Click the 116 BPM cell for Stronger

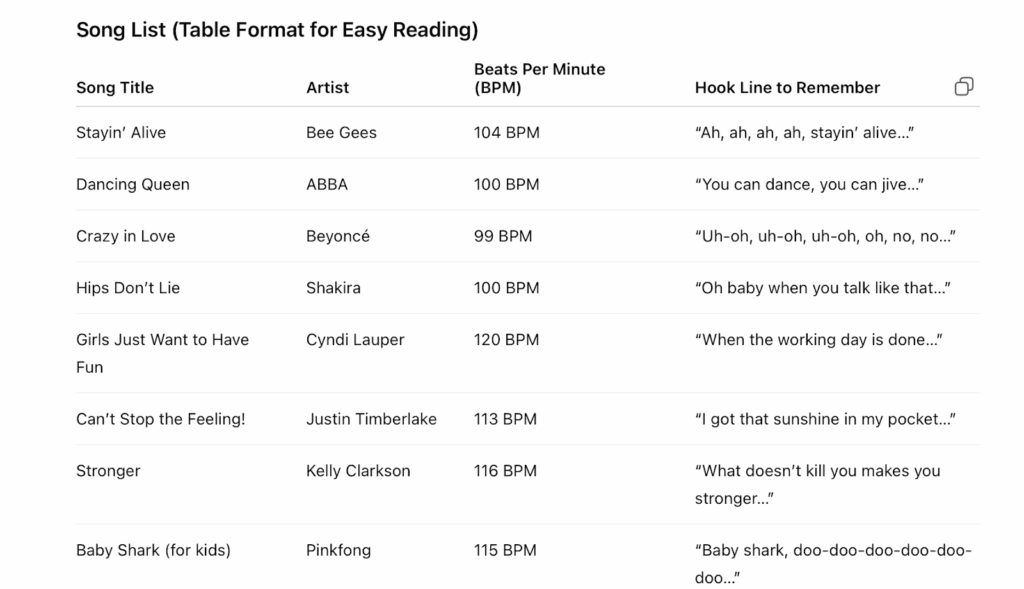pos(505,471)
